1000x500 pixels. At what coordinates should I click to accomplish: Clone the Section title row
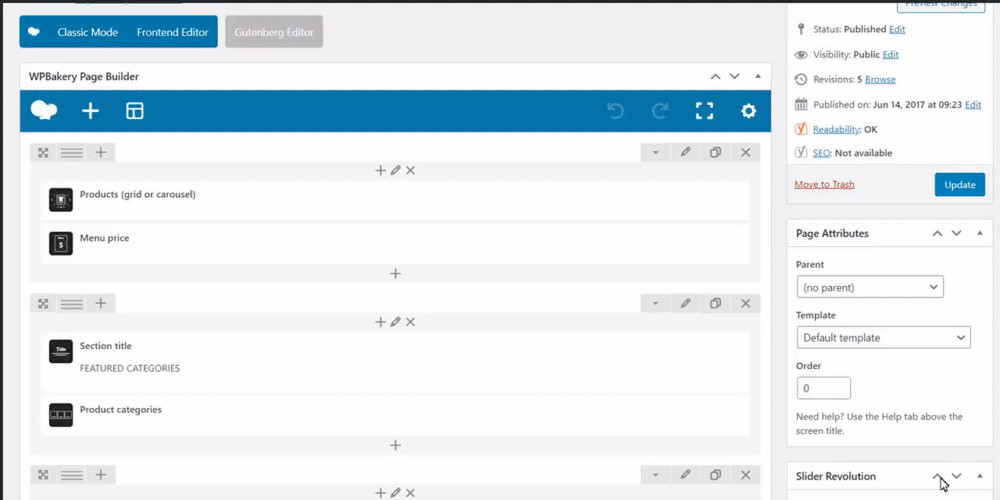point(716,304)
